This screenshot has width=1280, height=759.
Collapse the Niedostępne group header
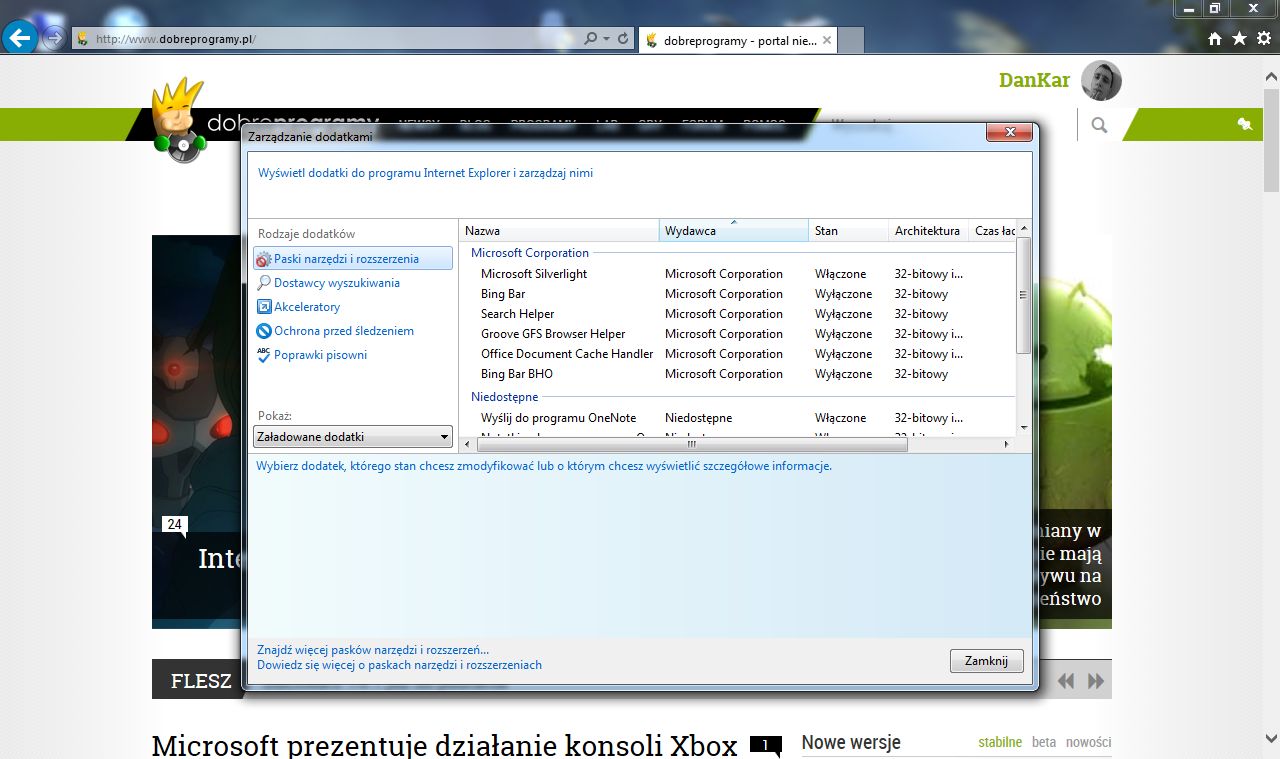point(504,397)
